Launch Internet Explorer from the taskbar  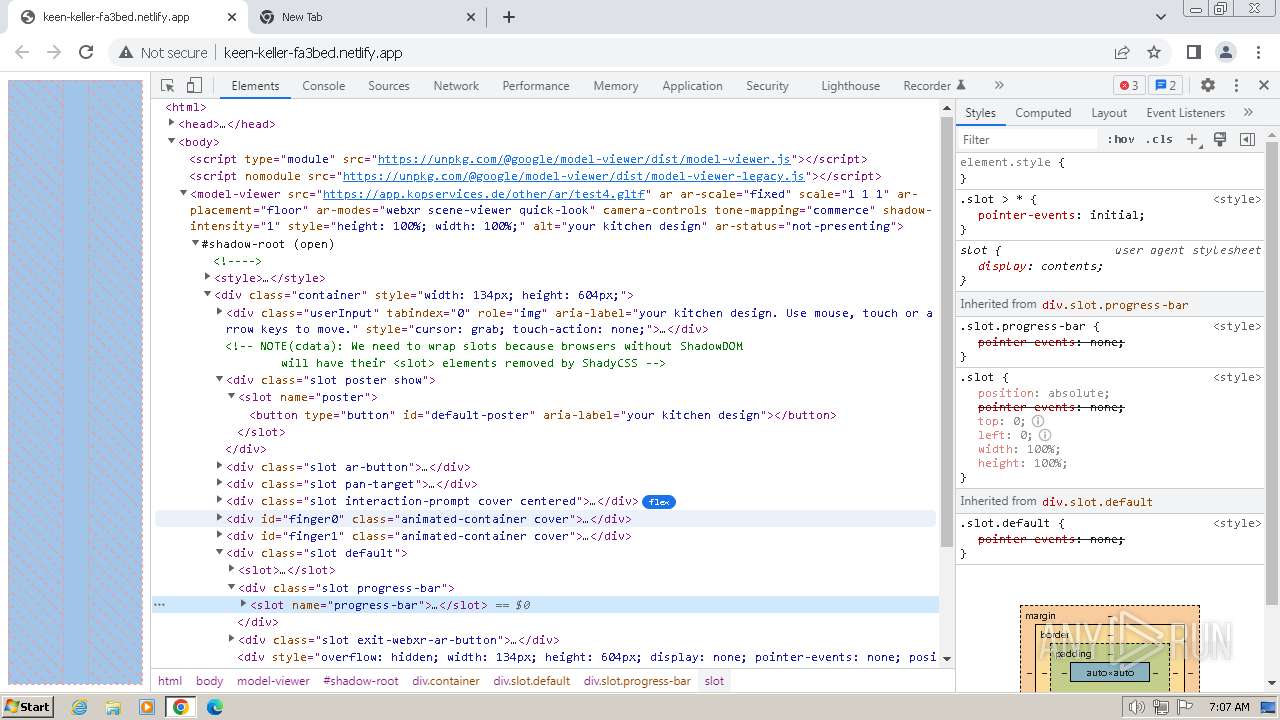point(80,707)
